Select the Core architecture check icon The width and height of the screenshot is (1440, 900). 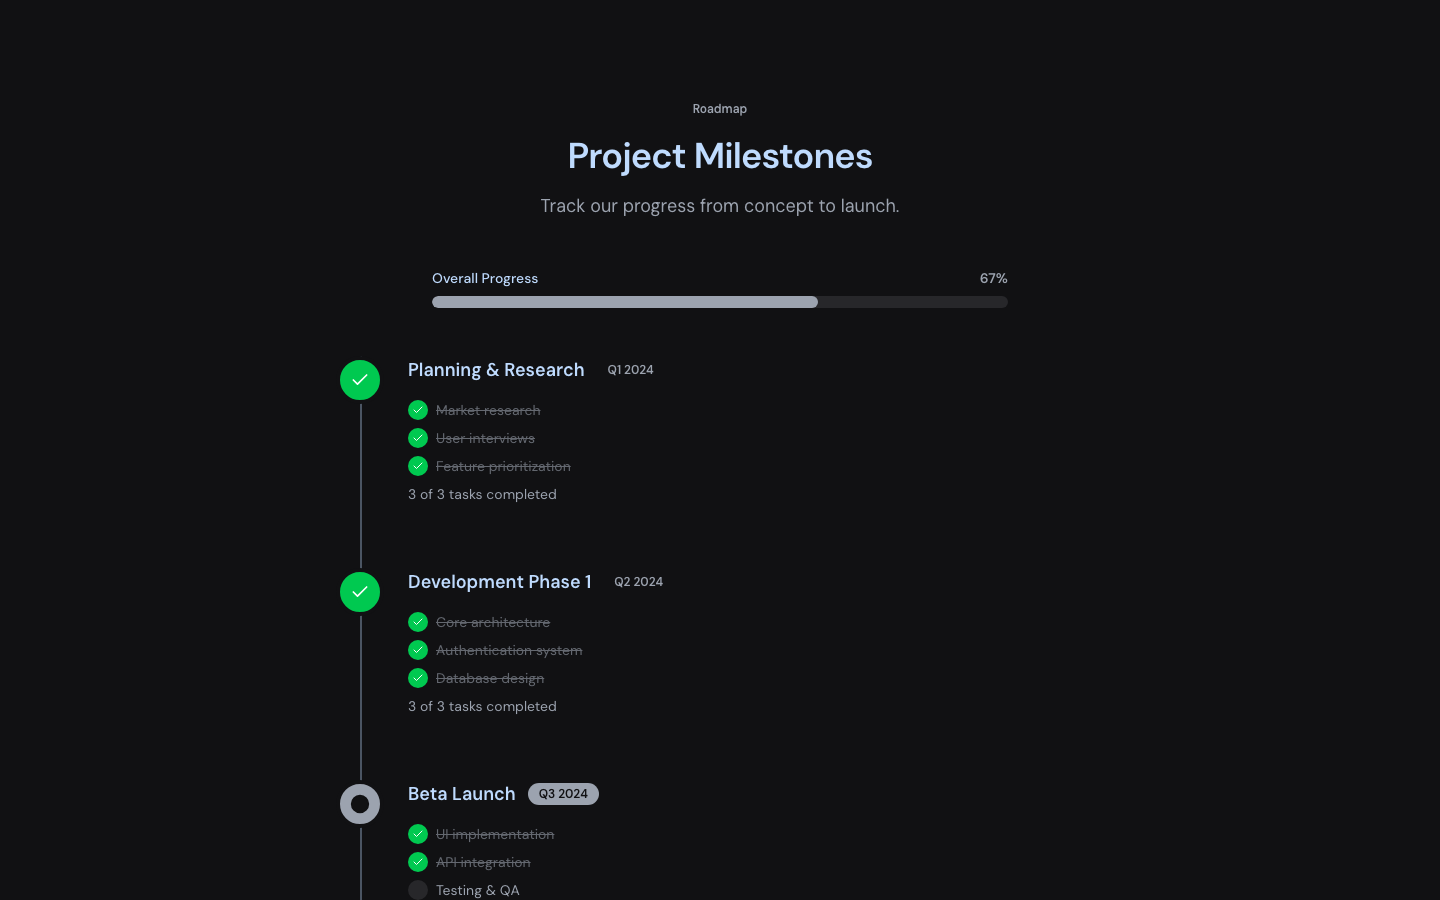(x=418, y=622)
